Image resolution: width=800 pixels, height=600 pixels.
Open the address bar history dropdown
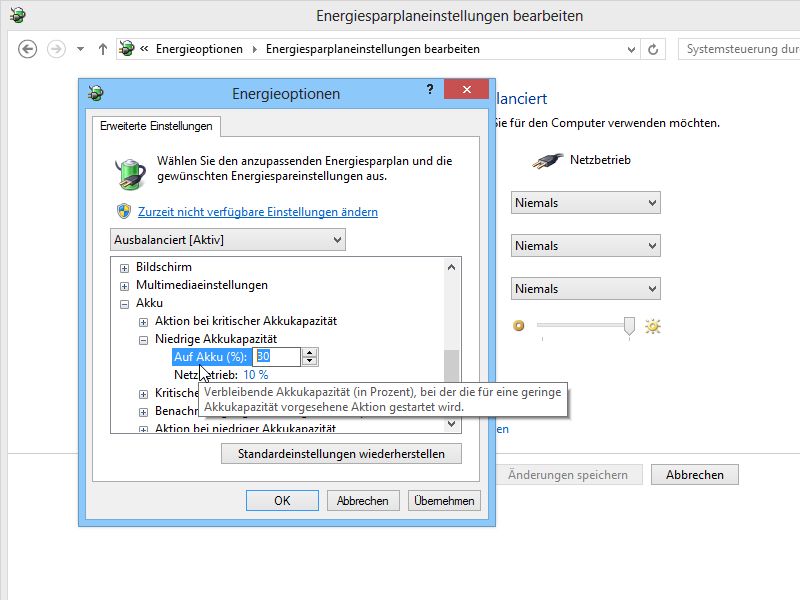pos(631,49)
